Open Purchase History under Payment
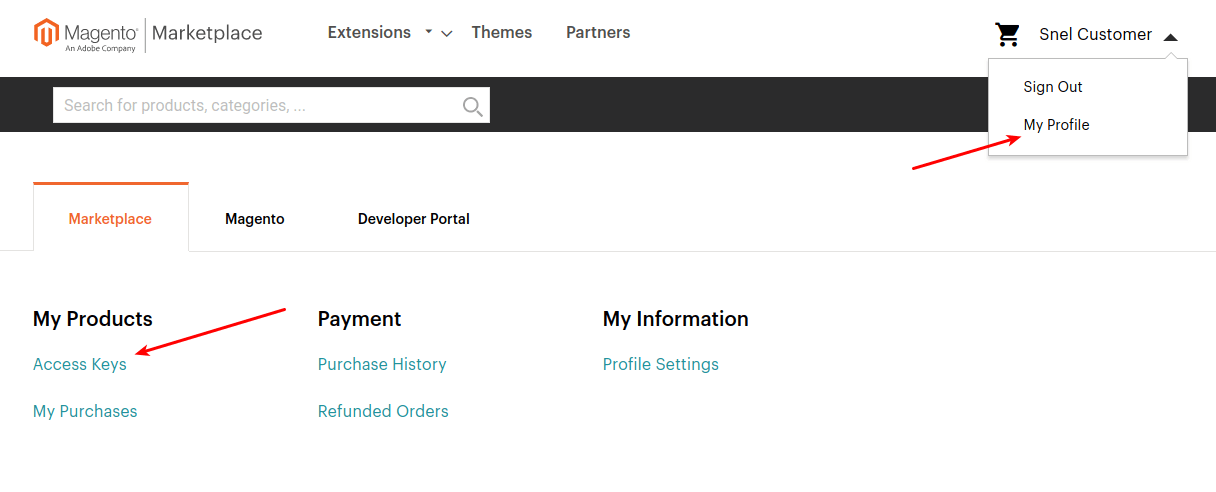The width and height of the screenshot is (1216, 492). click(x=382, y=364)
